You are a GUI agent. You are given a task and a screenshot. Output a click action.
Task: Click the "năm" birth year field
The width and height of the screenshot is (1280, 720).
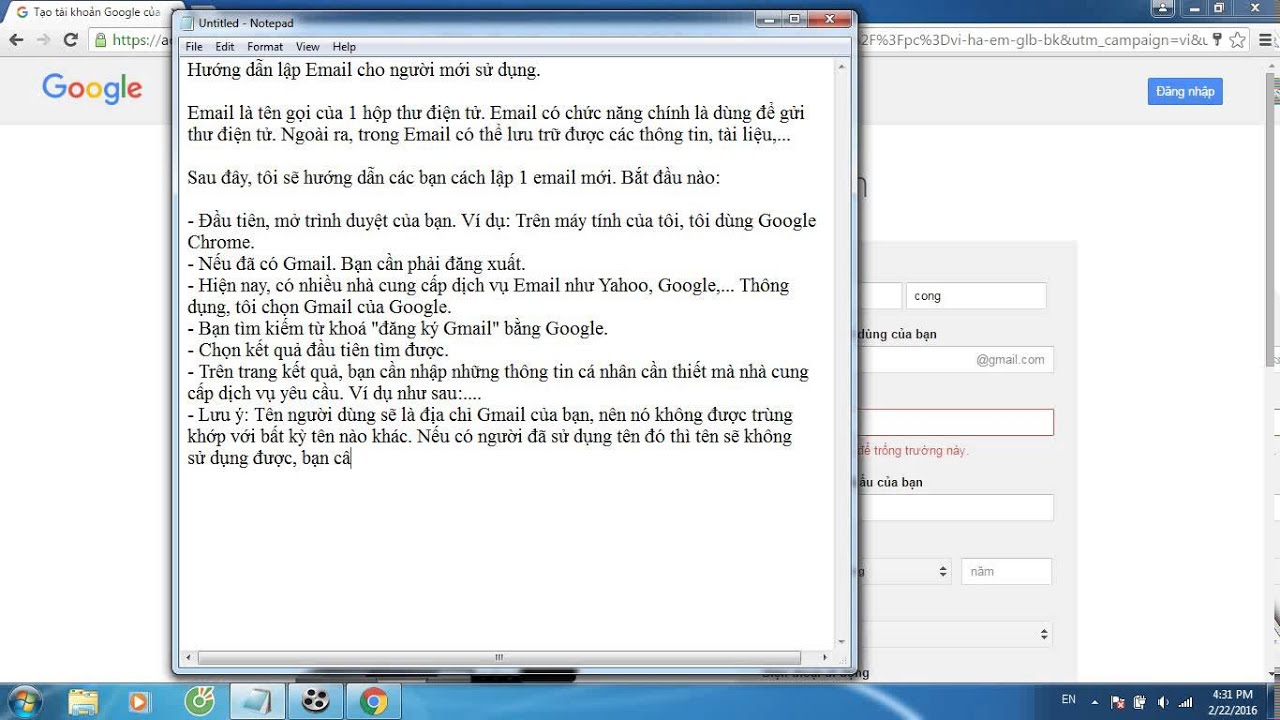point(1006,571)
